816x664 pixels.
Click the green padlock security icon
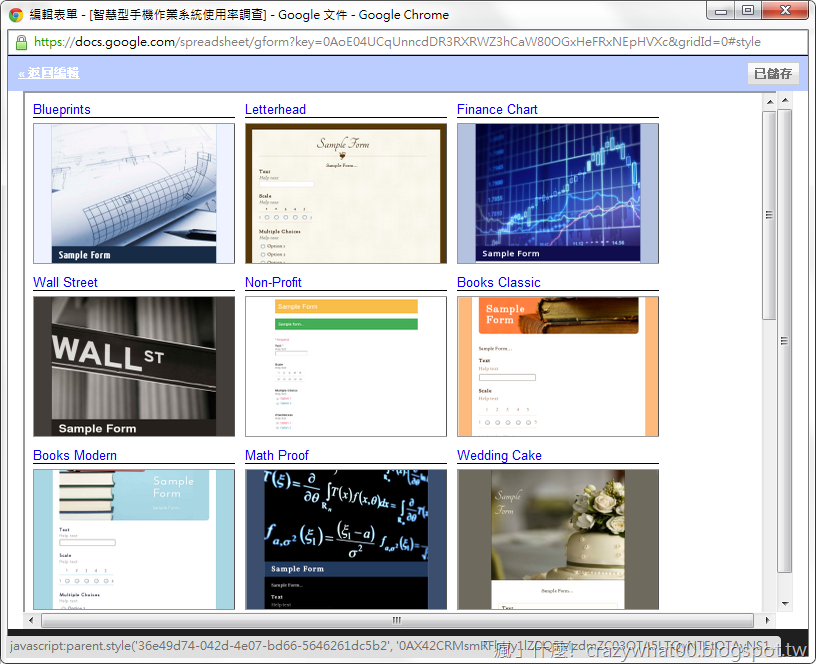point(21,42)
